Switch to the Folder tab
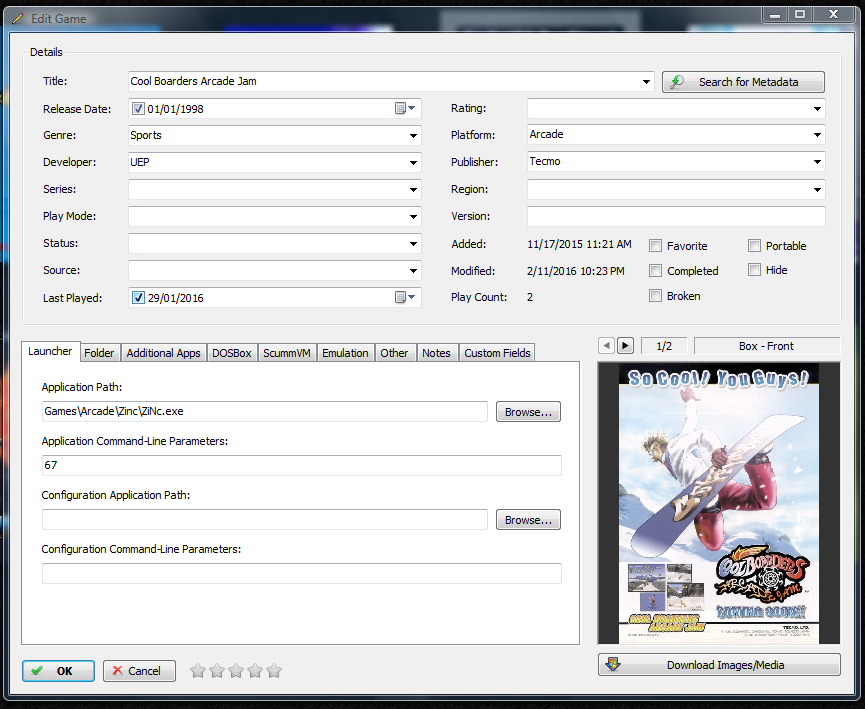 [x=99, y=353]
